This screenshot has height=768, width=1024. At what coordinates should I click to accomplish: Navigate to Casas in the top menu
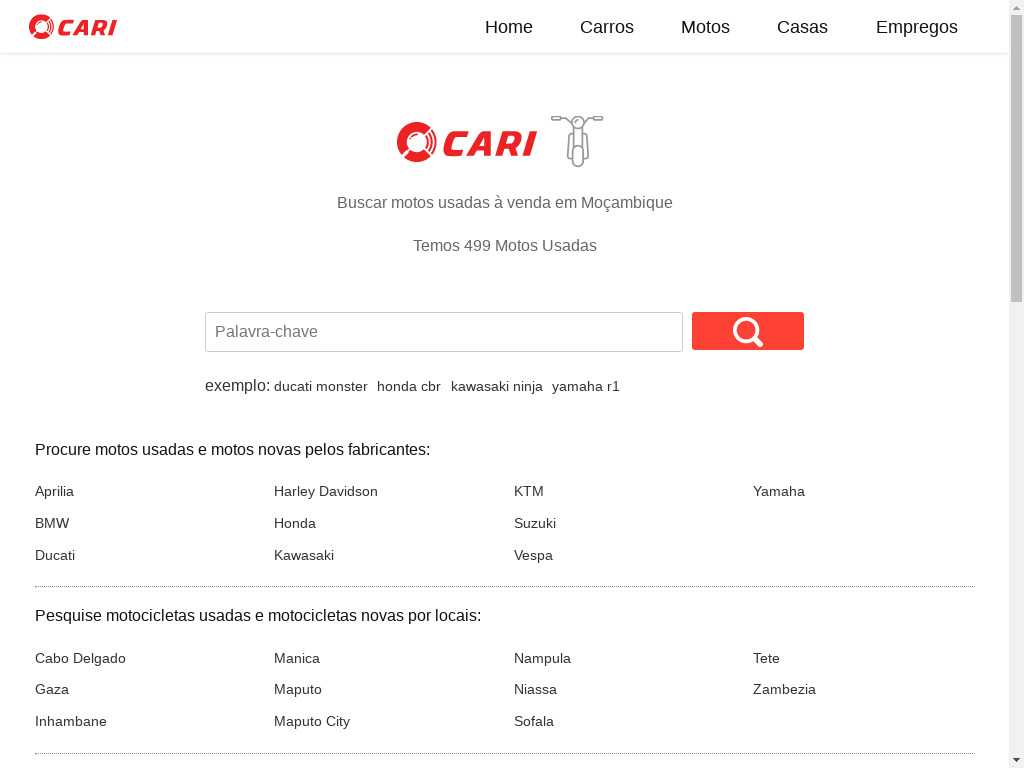(x=802, y=27)
